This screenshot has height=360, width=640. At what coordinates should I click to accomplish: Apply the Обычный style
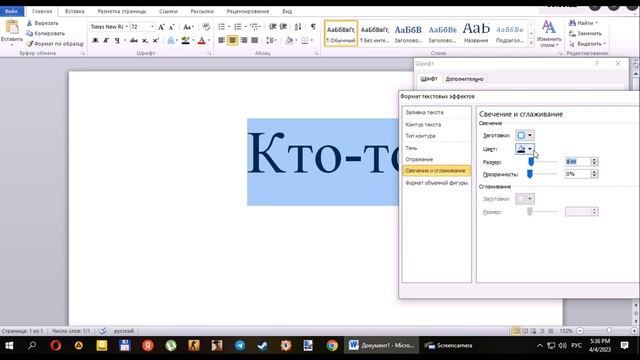341,33
